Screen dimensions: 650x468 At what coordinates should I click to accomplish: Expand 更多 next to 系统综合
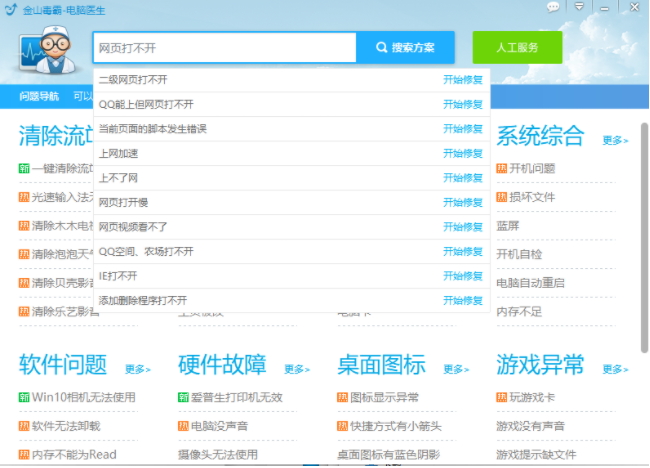pyautogui.click(x=615, y=141)
